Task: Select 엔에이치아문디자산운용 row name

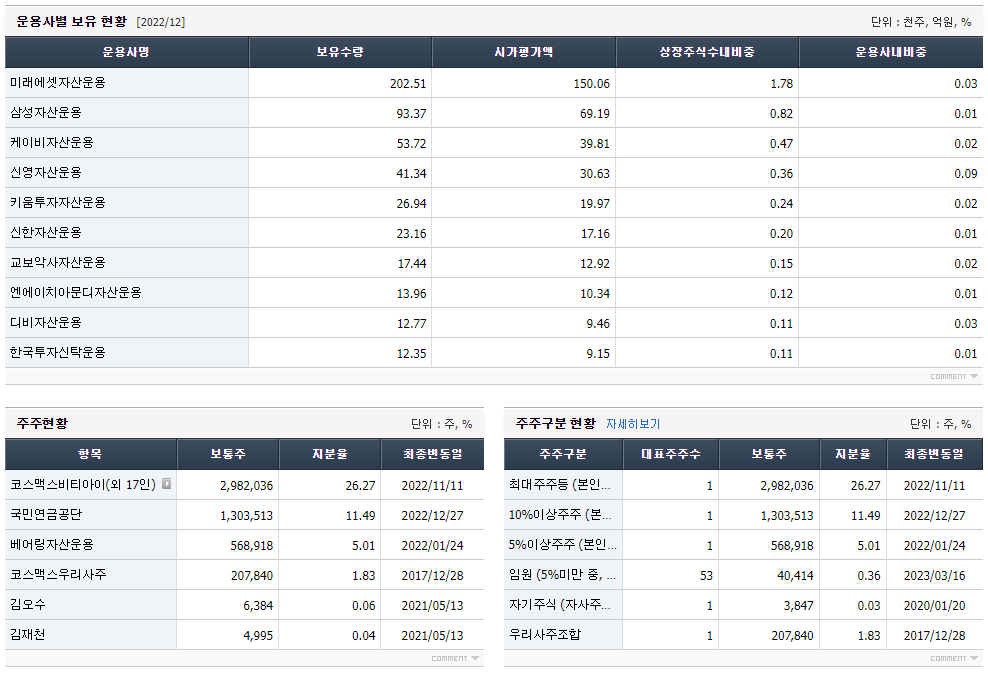Action: coord(76,293)
